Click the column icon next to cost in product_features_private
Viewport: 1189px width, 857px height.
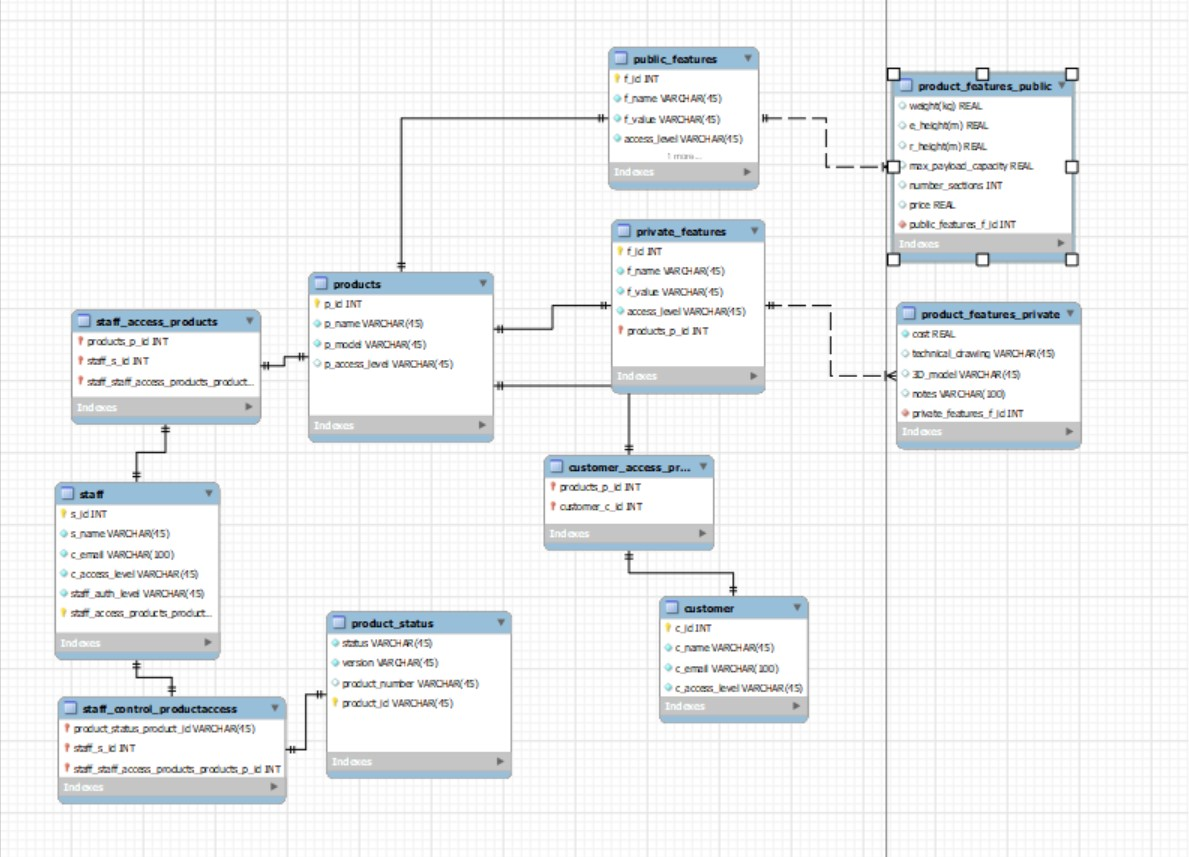[x=906, y=333]
